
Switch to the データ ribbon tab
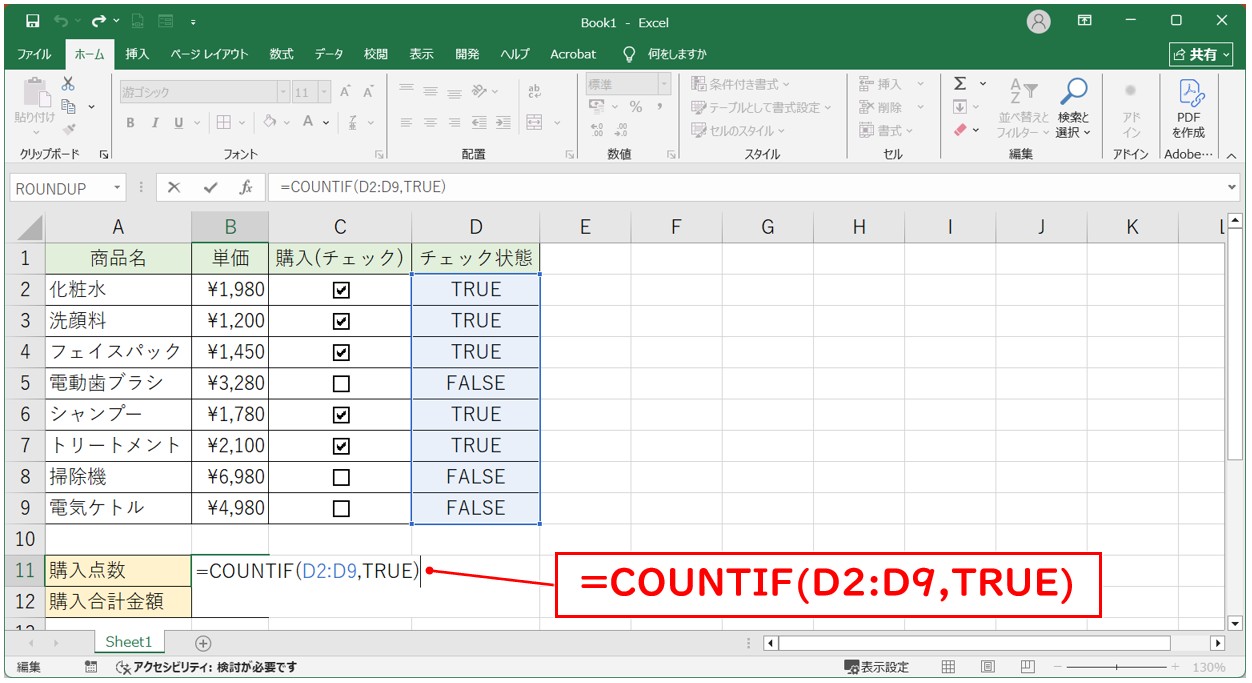click(329, 54)
